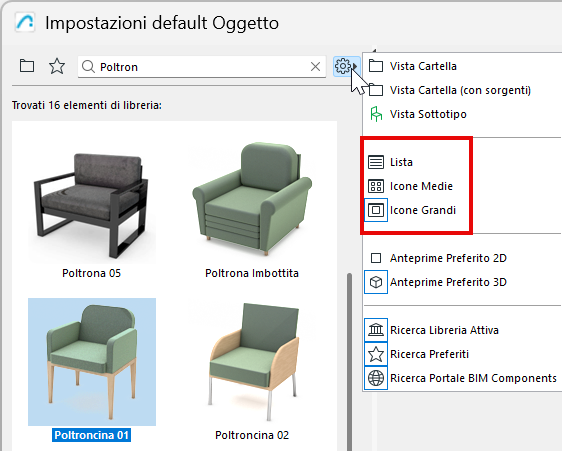Click the empty square icon of Anteprime Preferito 2D
The height and width of the screenshot is (451, 562).
[376, 258]
